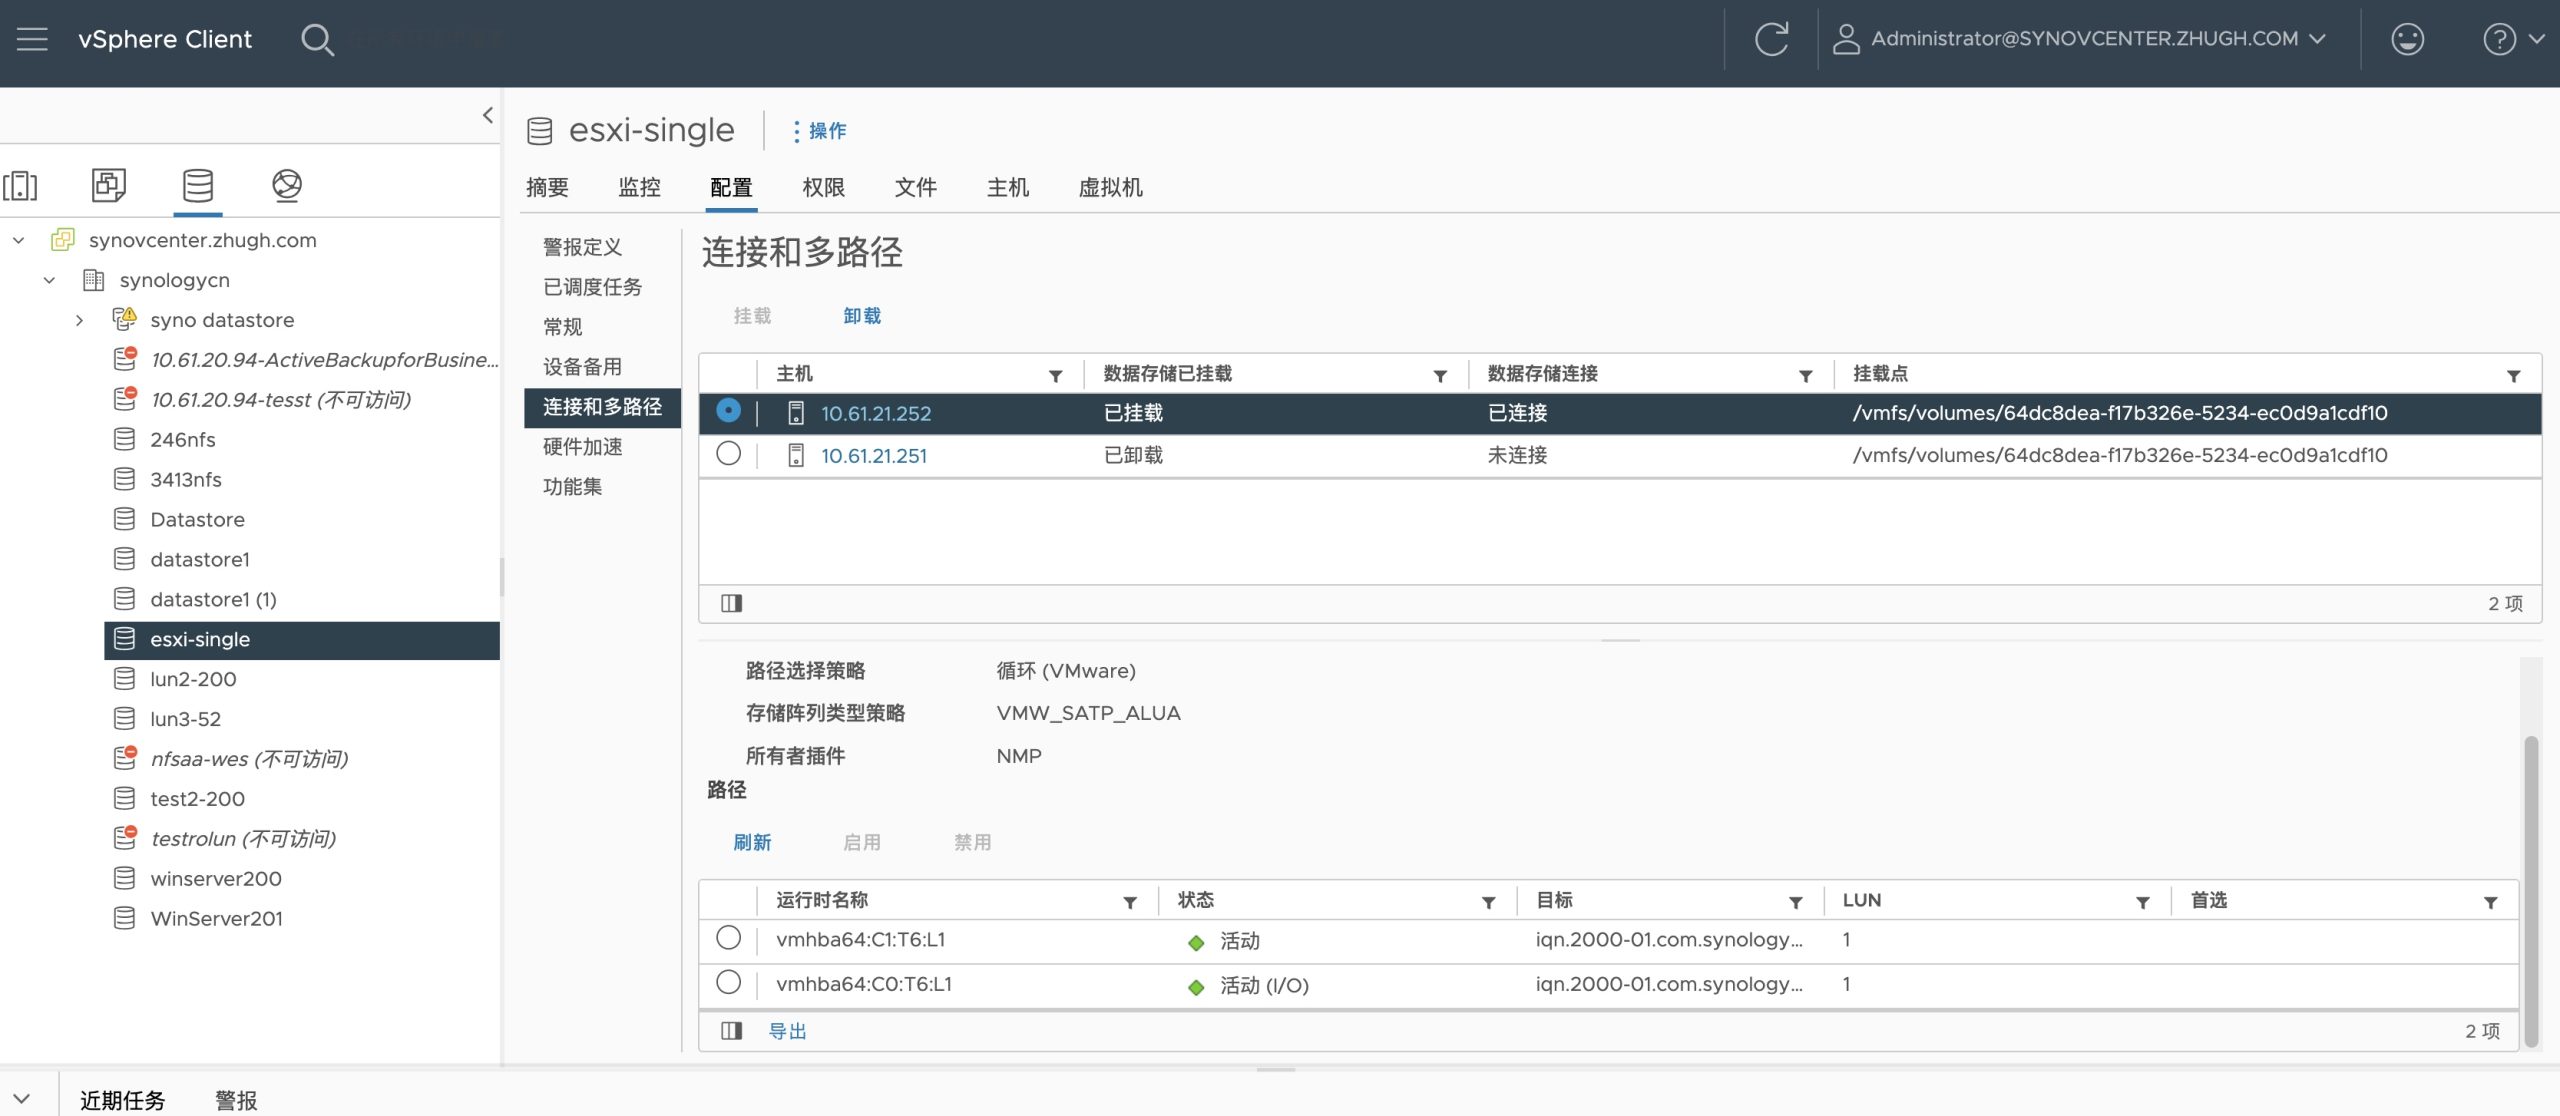Click 刷新 to refresh paths
Image resolution: width=2560 pixels, height=1116 pixels.
[x=752, y=842]
